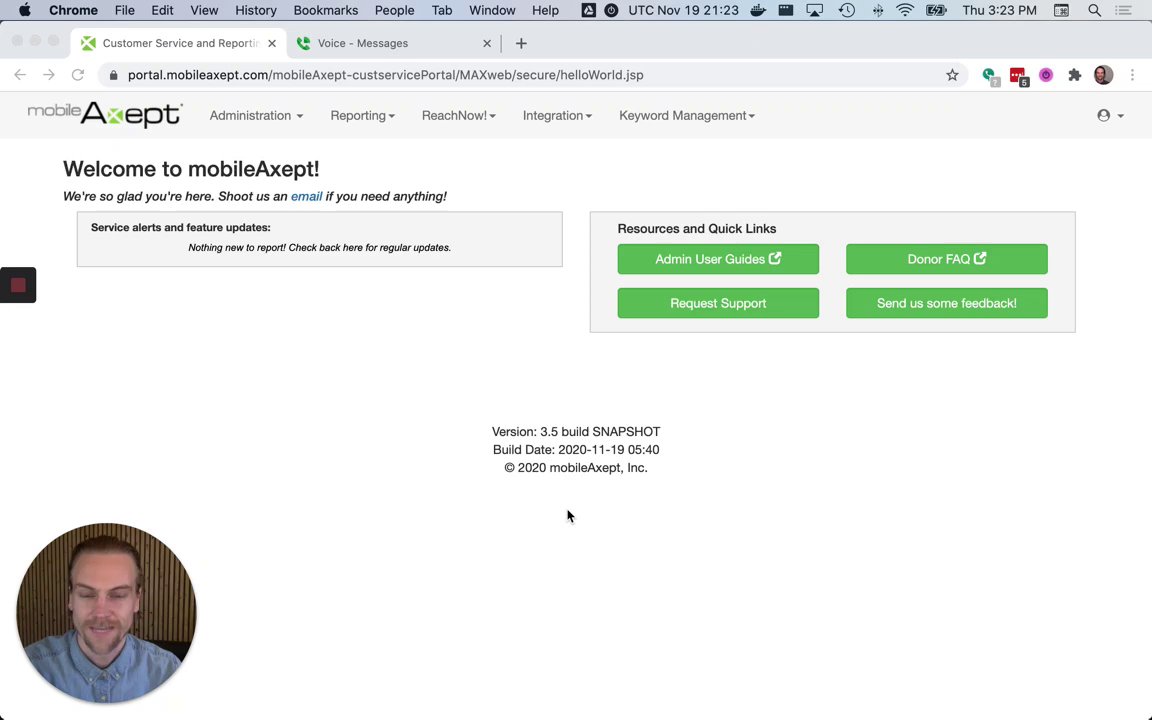Click the site padlock icon
This screenshot has width=1152, height=720.
[113, 75]
